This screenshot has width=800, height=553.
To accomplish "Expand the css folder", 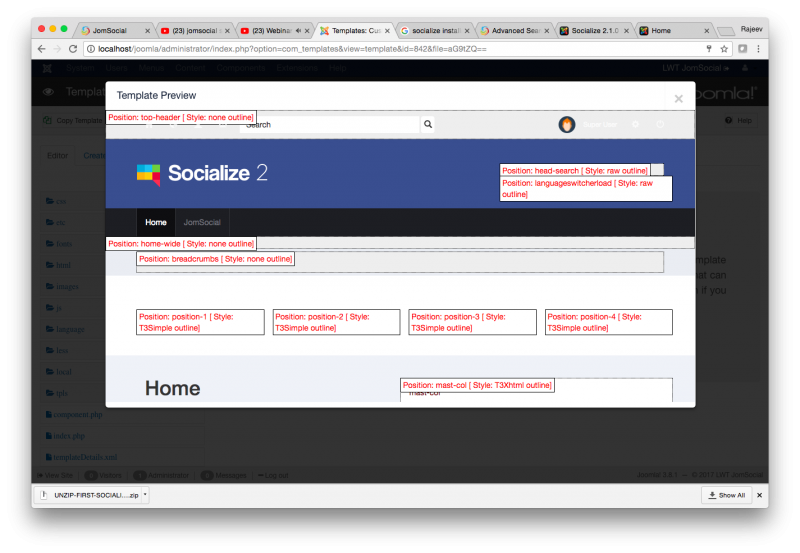I will click(x=56, y=201).
